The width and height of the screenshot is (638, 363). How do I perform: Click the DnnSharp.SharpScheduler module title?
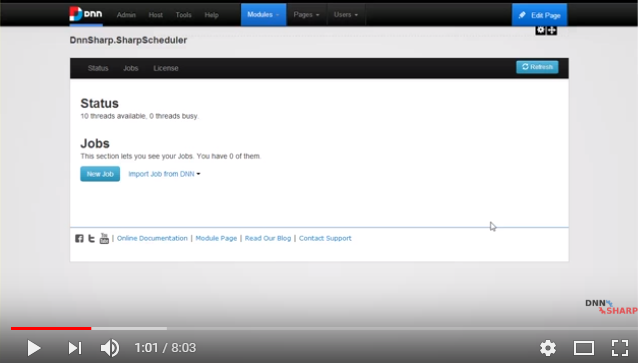(x=128, y=40)
